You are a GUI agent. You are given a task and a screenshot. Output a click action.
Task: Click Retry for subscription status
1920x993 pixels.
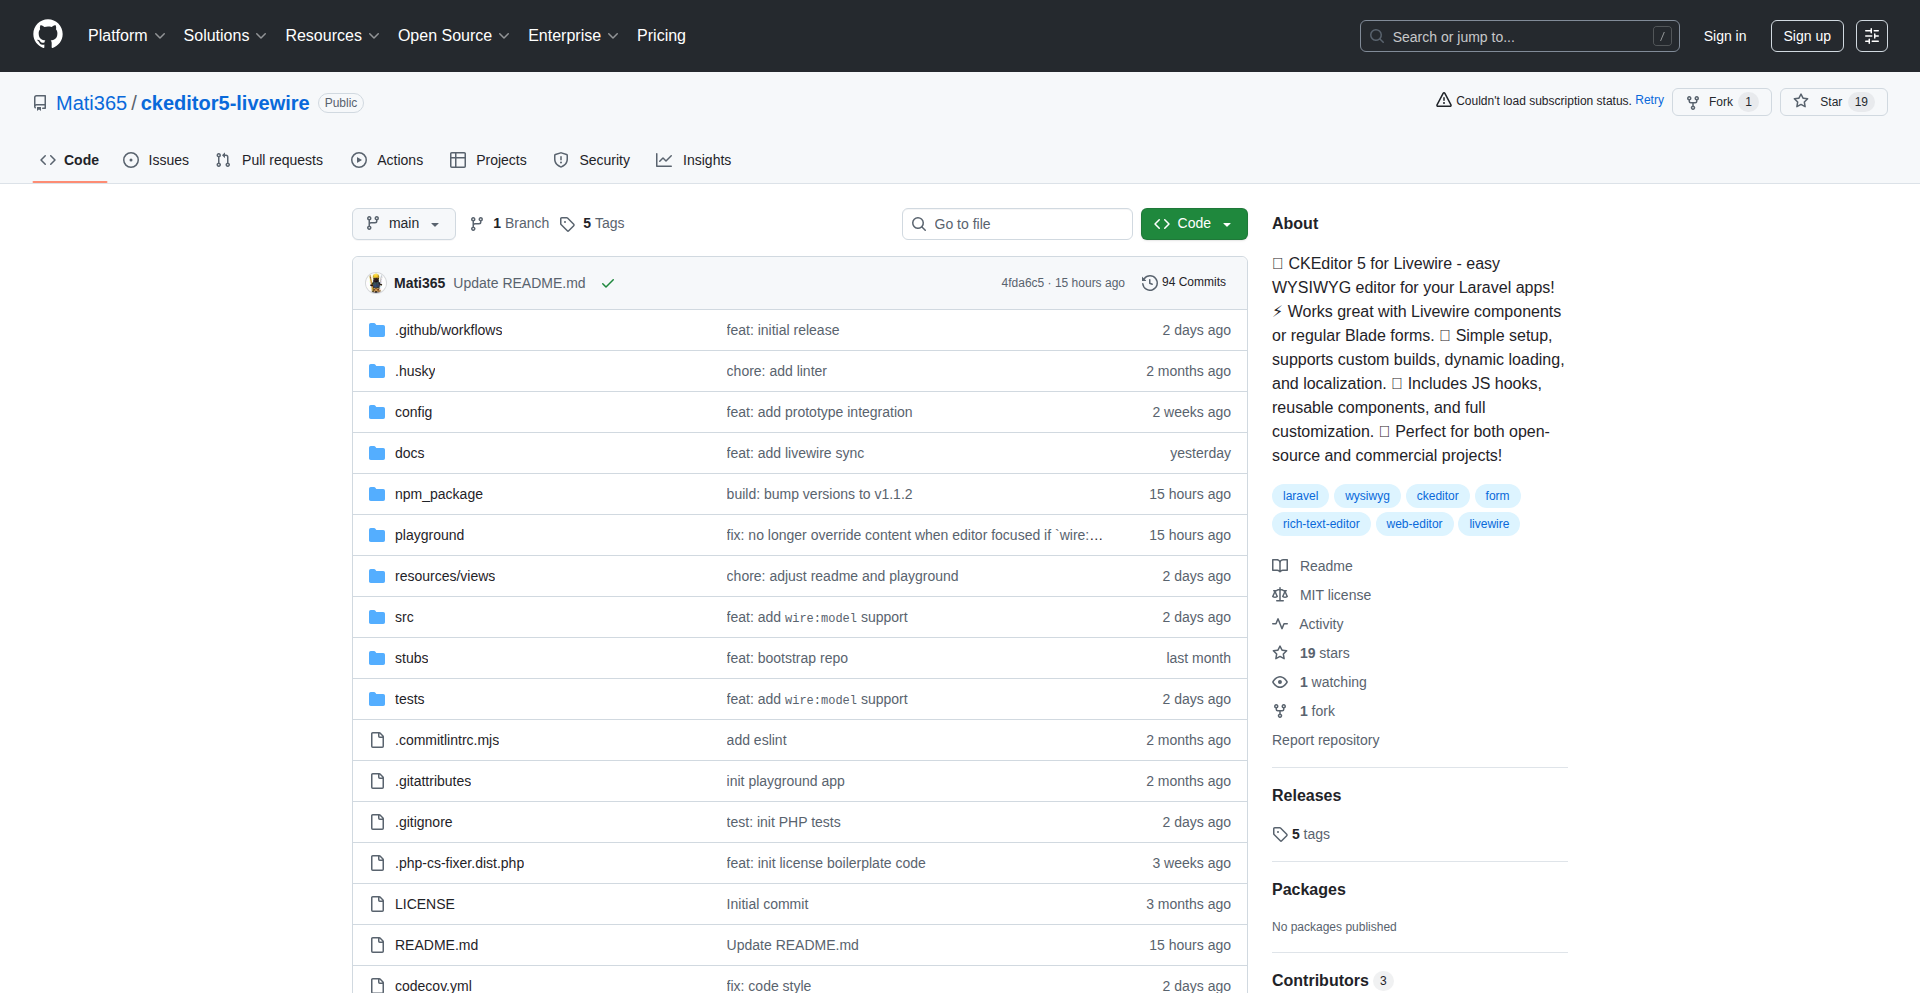(x=1649, y=100)
